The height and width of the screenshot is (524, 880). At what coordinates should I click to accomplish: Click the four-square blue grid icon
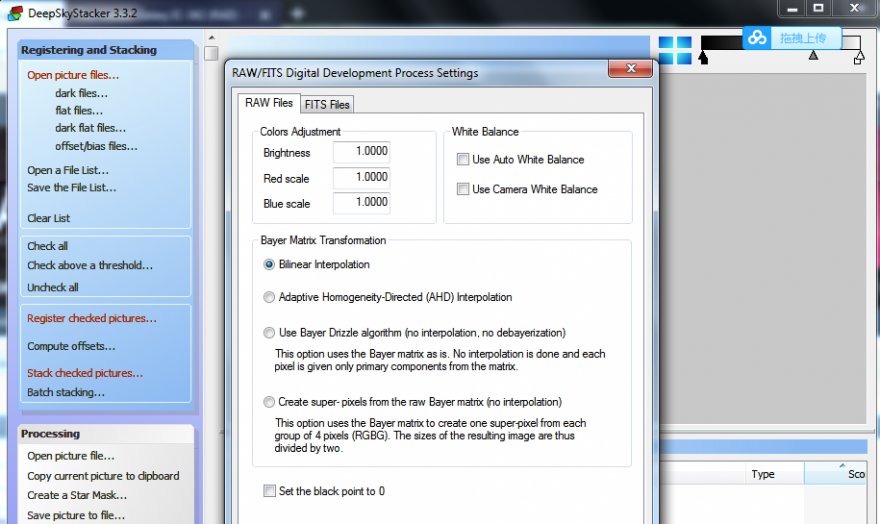coord(675,51)
